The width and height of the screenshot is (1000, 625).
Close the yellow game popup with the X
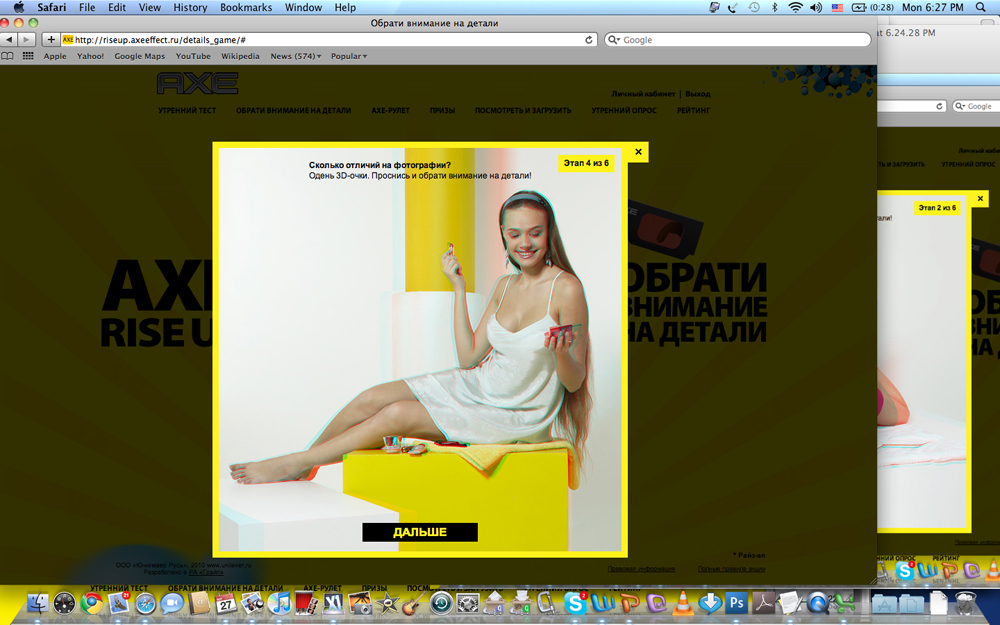[x=638, y=152]
